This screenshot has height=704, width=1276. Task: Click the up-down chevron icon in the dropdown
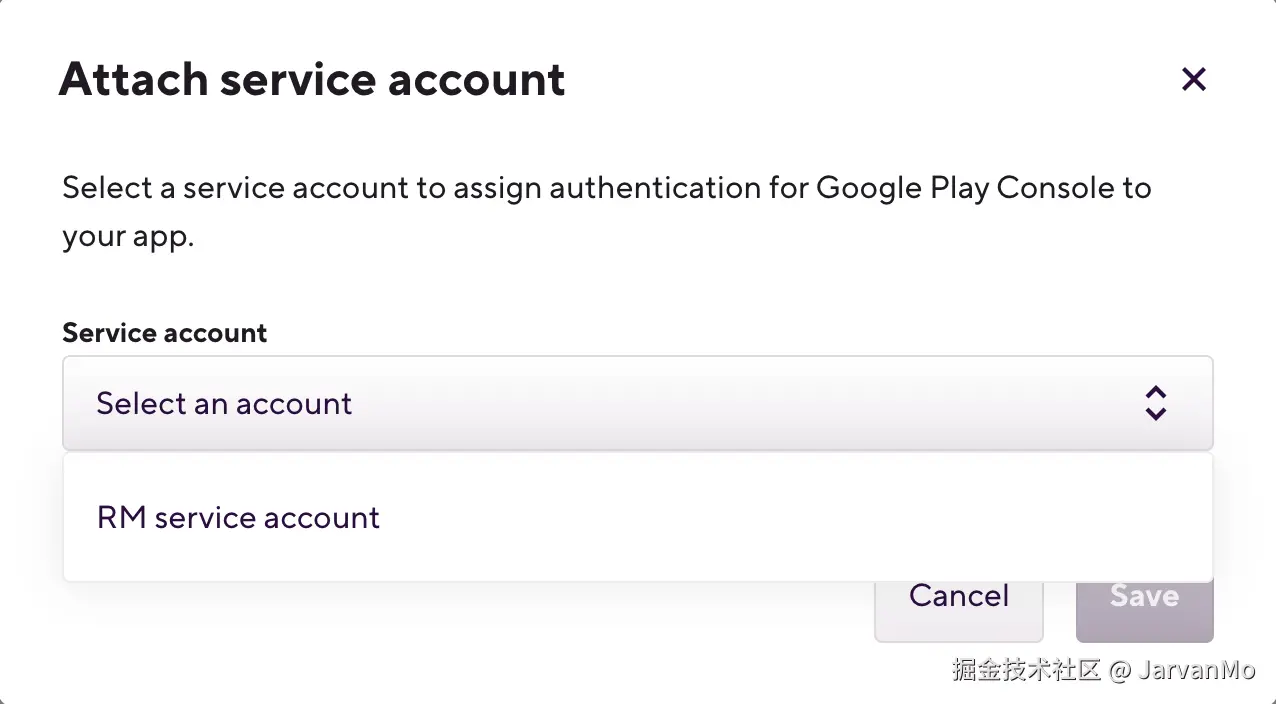1155,403
